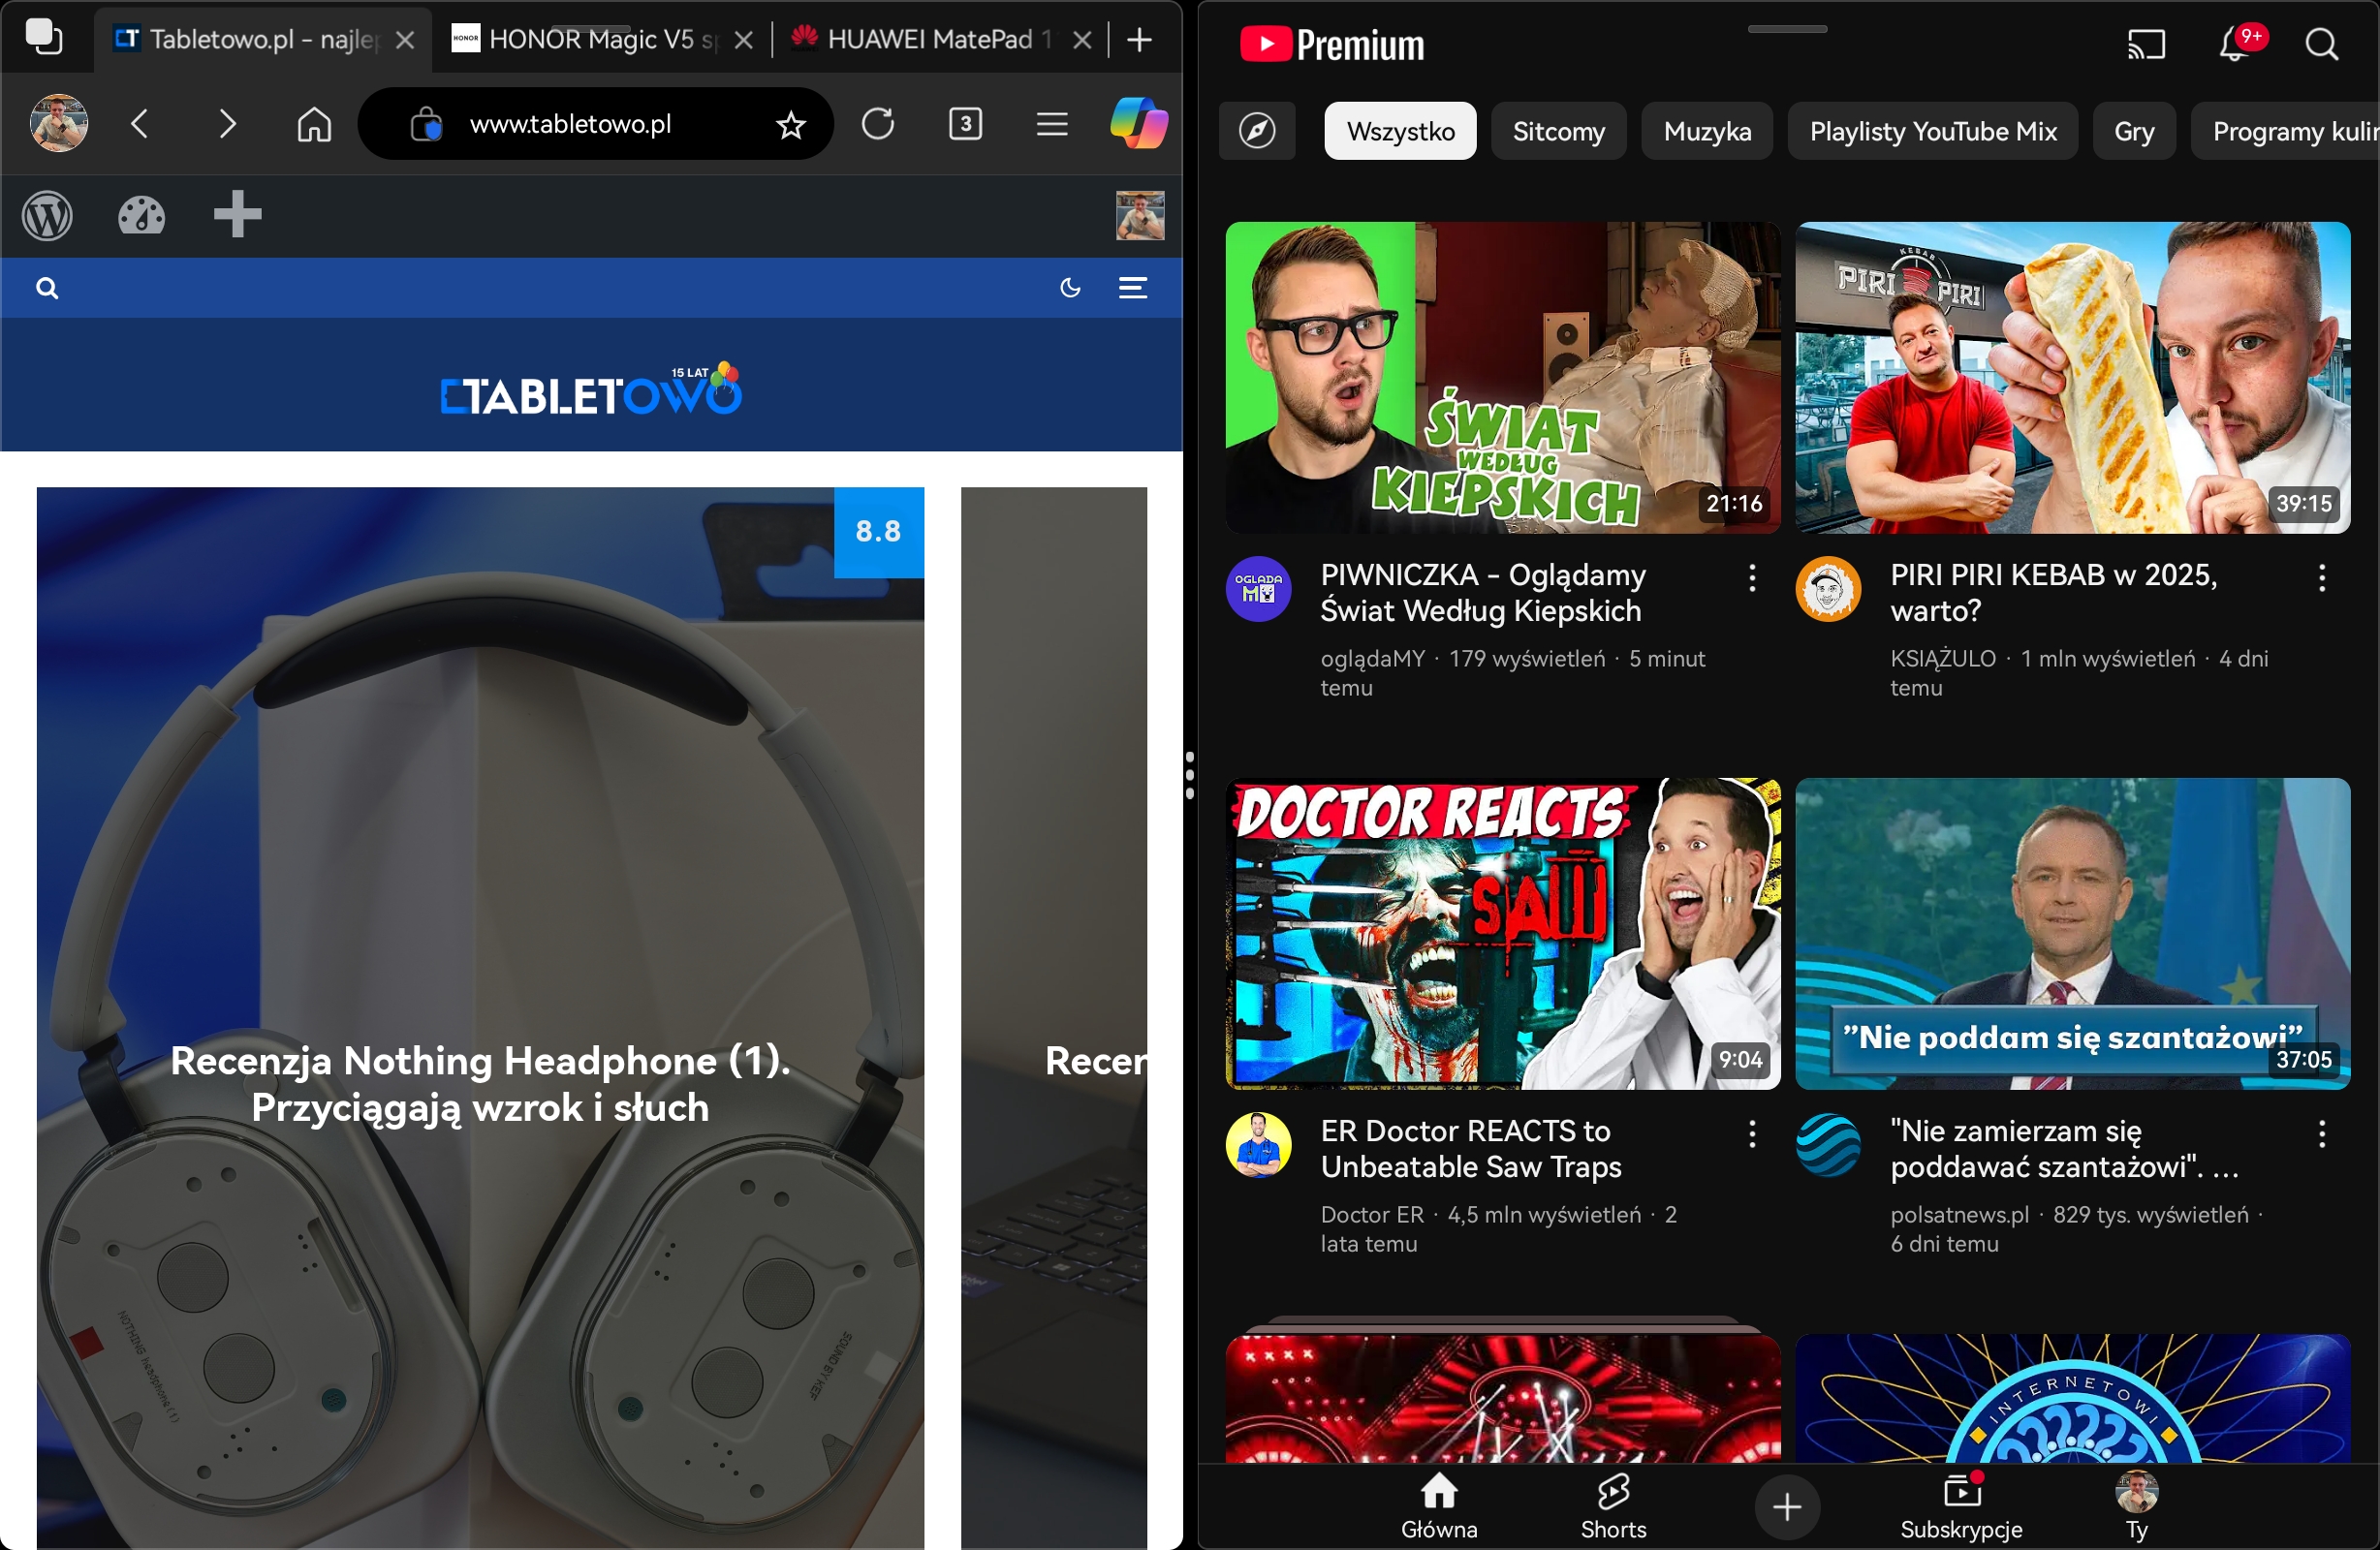Viewport: 2380px width, 1550px height.
Task: Close the HUAWEI MatePad tab
Action: coord(1081,40)
